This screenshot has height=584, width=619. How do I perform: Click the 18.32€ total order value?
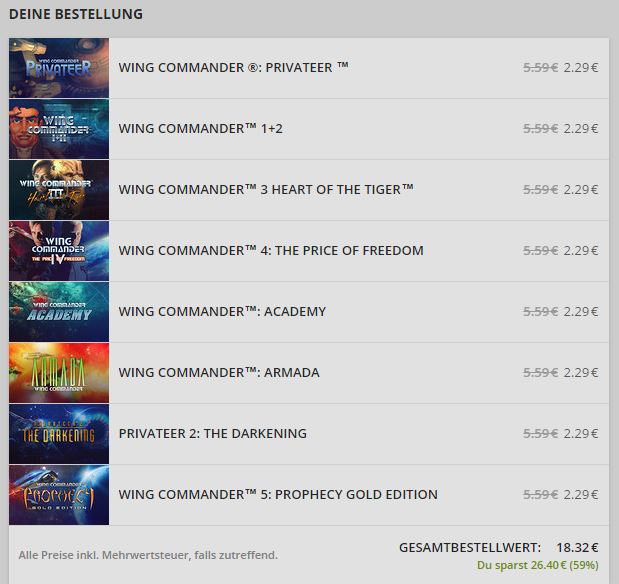pyautogui.click(x=577, y=548)
